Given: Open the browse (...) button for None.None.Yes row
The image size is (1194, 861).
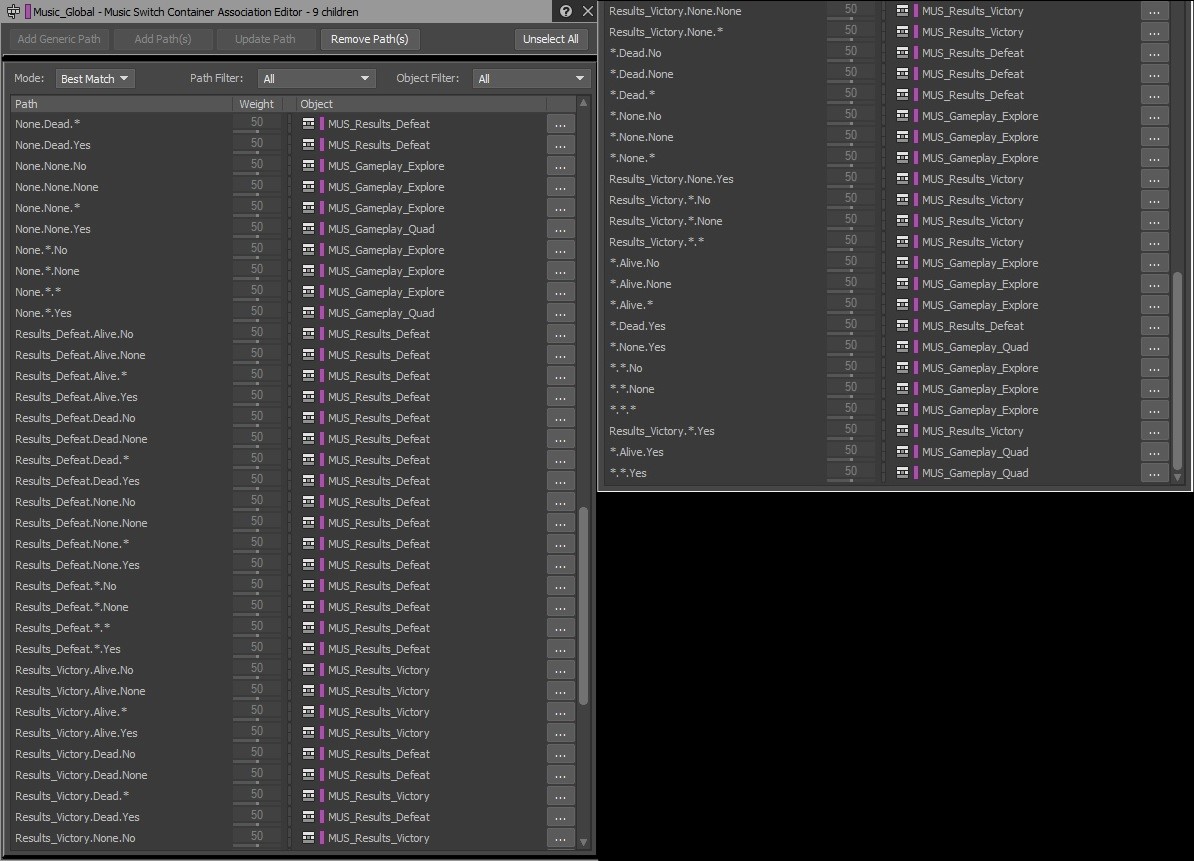Looking at the screenshot, I should tap(560, 229).
